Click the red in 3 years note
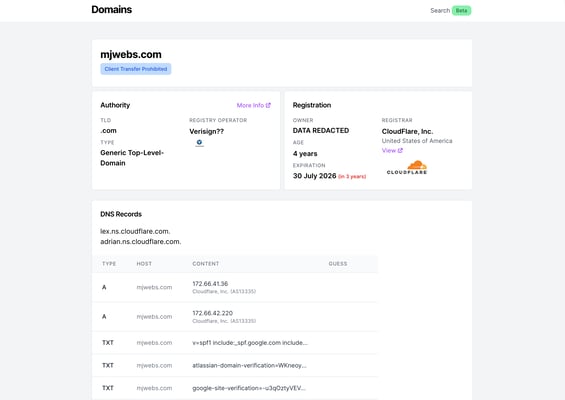The width and height of the screenshot is (565, 400). (352, 176)
